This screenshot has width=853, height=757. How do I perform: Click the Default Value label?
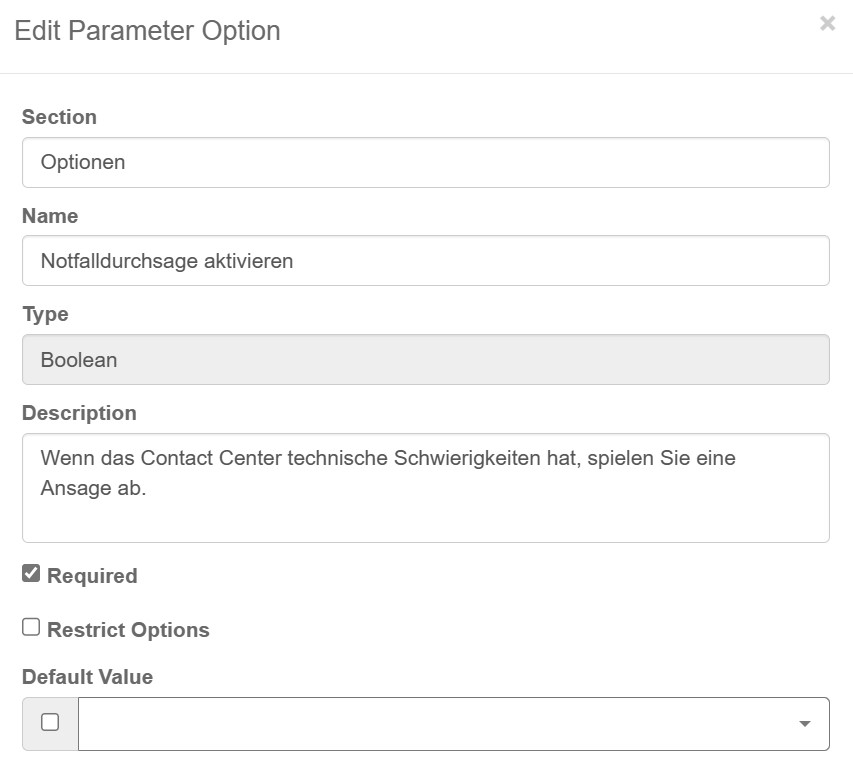[x=87, y=677]
